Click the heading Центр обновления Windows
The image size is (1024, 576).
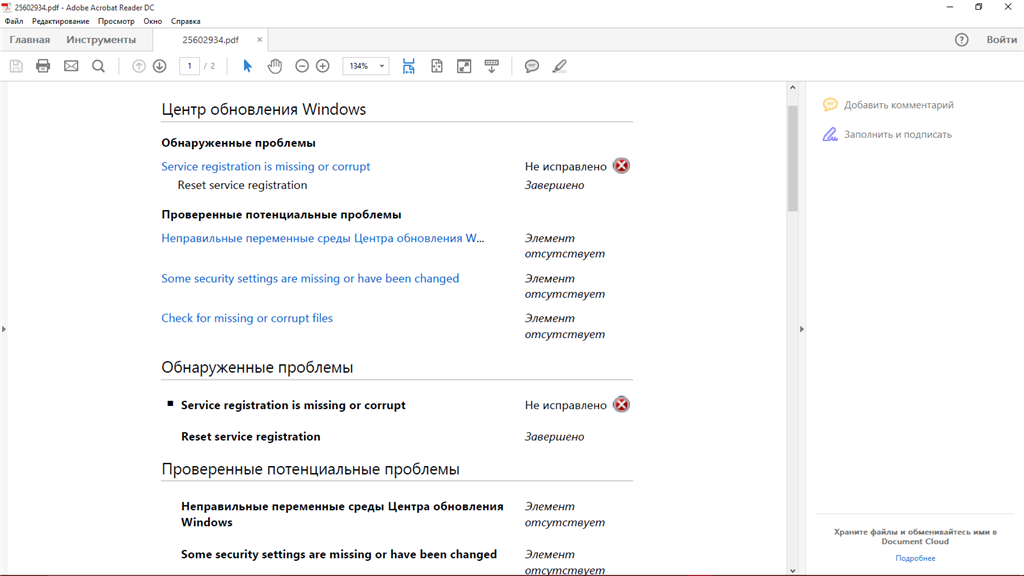click(263, 109)
